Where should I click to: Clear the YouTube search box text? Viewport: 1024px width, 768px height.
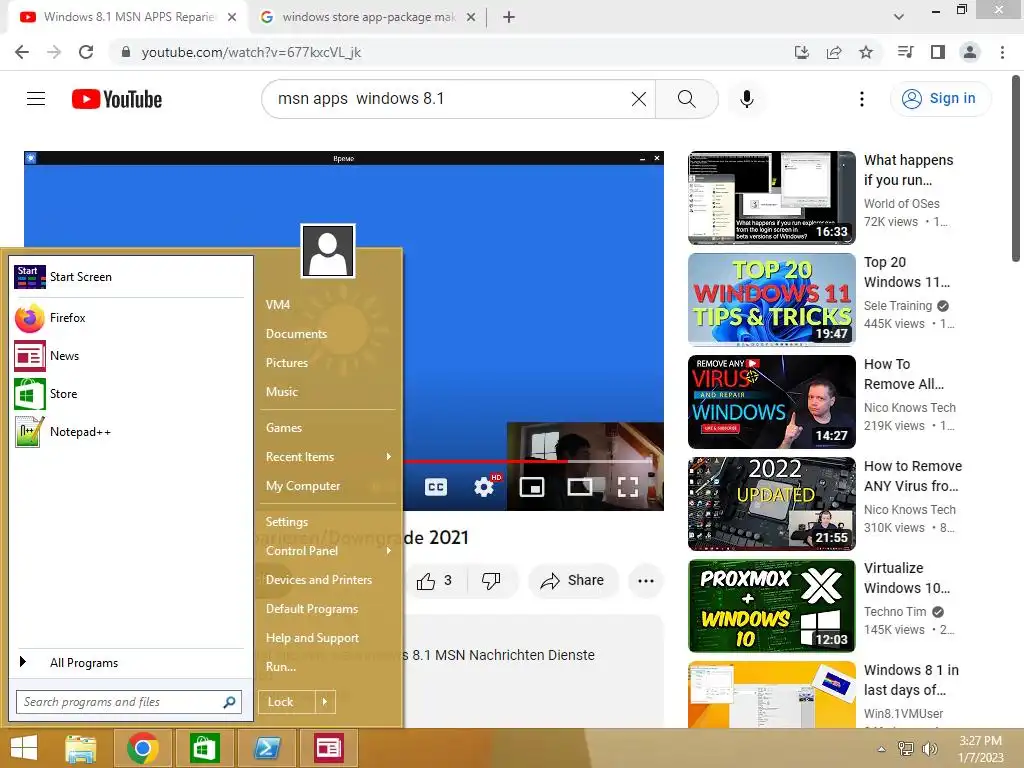pyautogui.click(x=639, y=99)
